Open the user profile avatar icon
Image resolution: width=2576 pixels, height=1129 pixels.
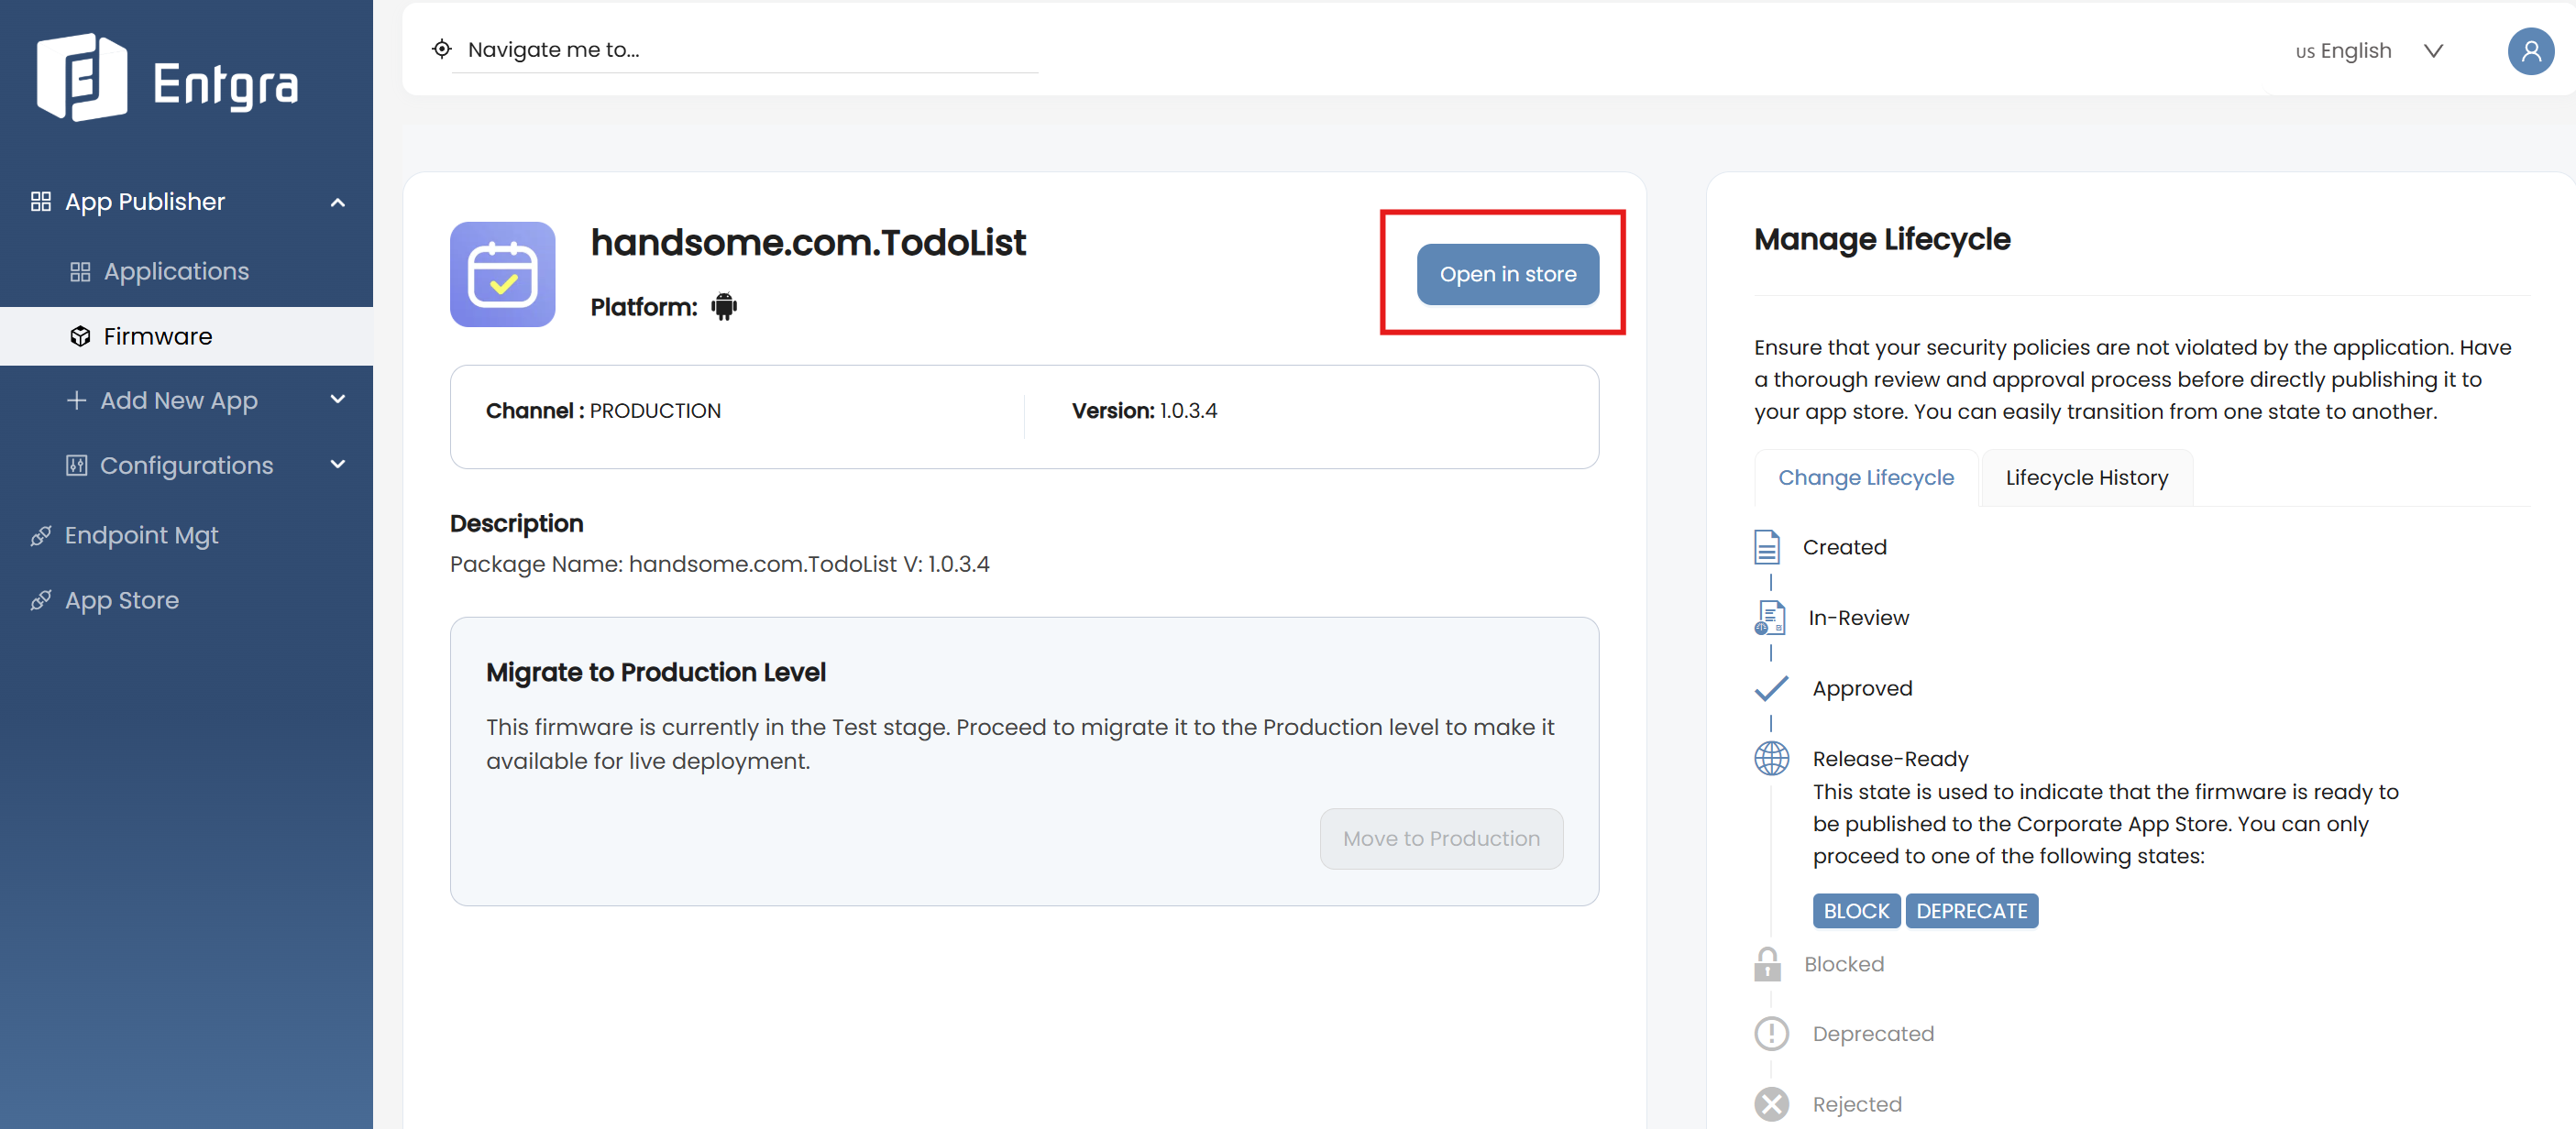pyautogui.click(x=2530, y=51)
